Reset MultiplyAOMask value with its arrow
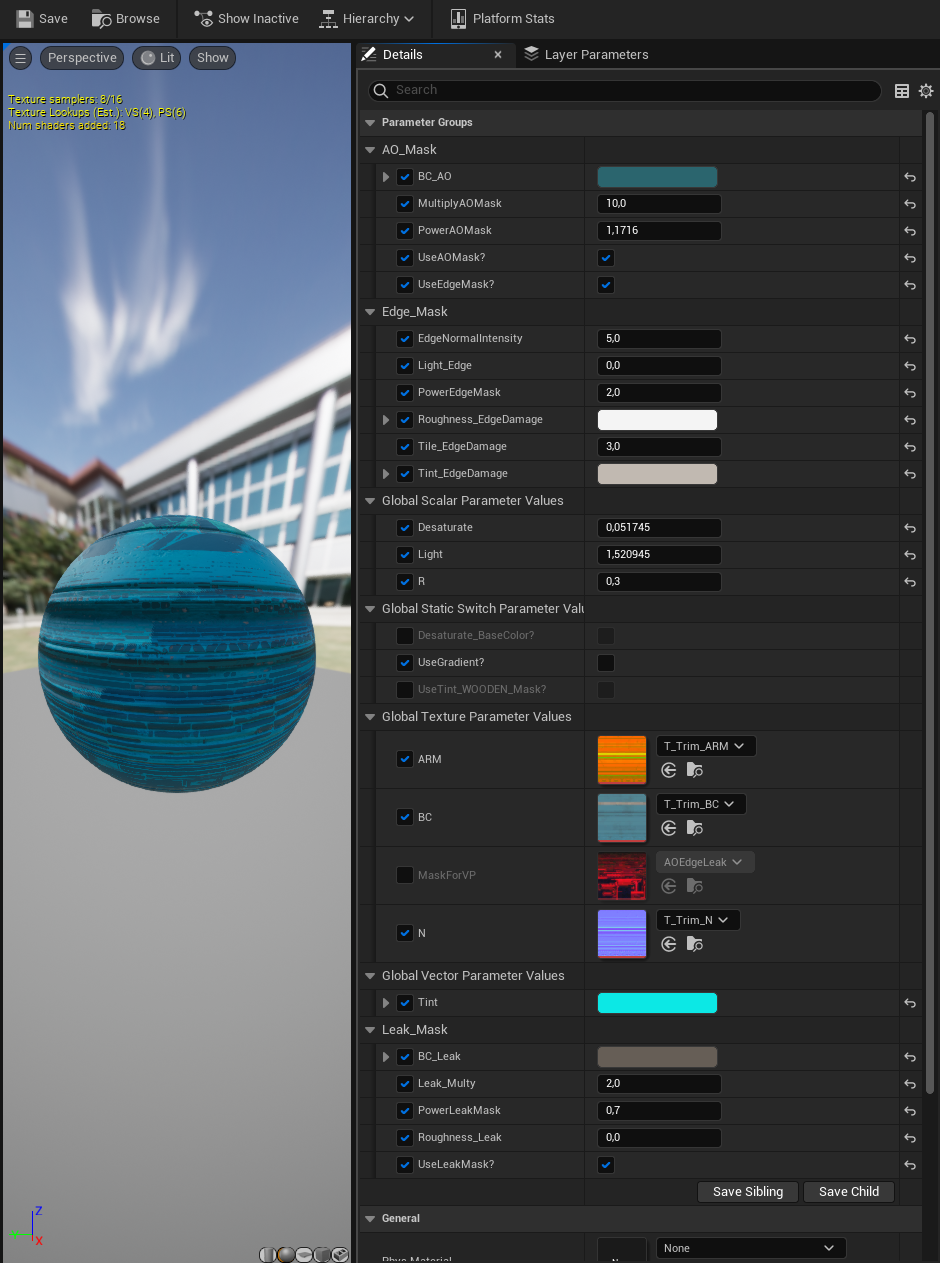Image resolution: width=940 pixels, height=1263 pixels. (x=910, y=204)
